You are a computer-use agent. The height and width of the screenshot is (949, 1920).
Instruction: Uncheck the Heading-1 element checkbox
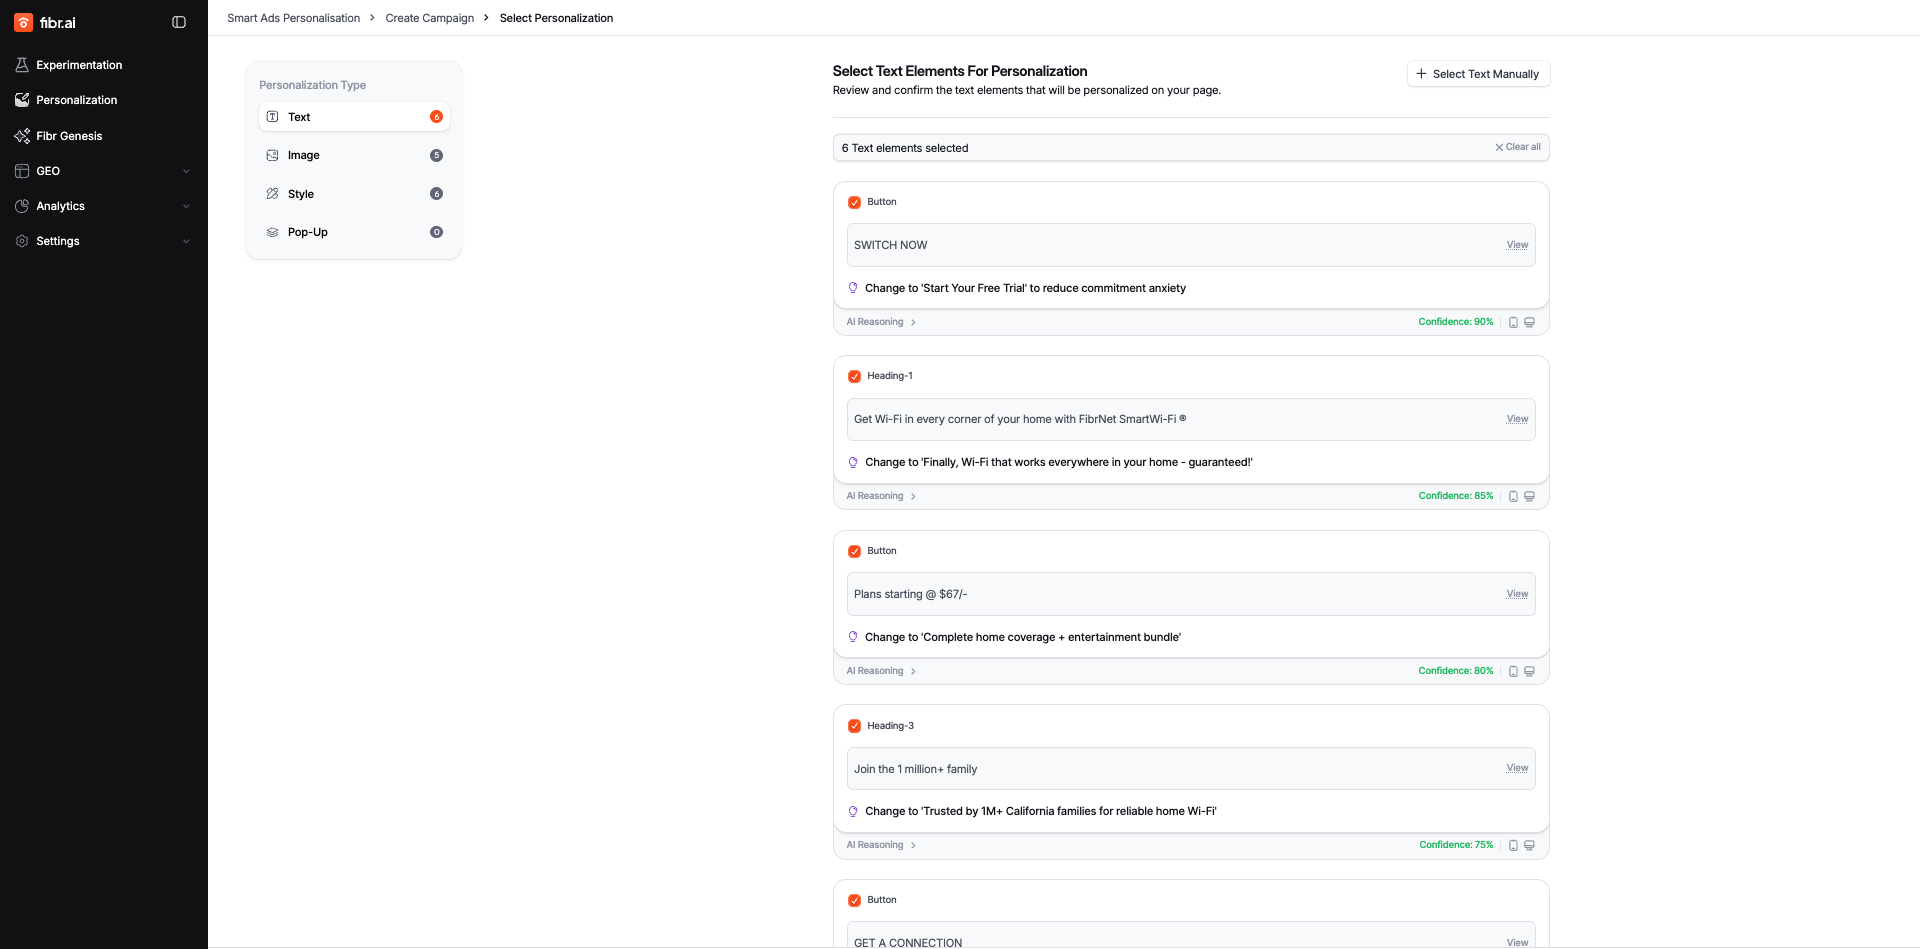click(854, 377)
